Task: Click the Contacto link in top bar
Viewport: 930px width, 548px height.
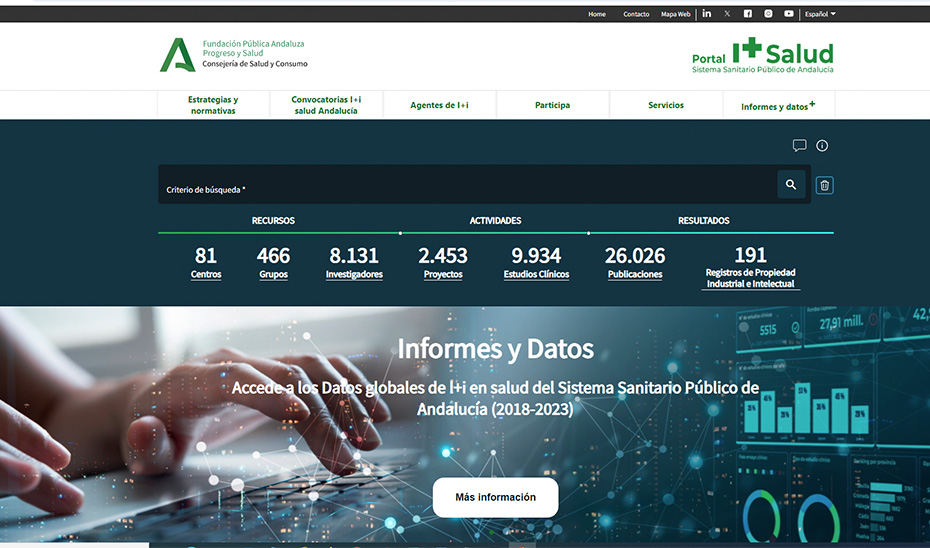Action: tap(636, 14)
